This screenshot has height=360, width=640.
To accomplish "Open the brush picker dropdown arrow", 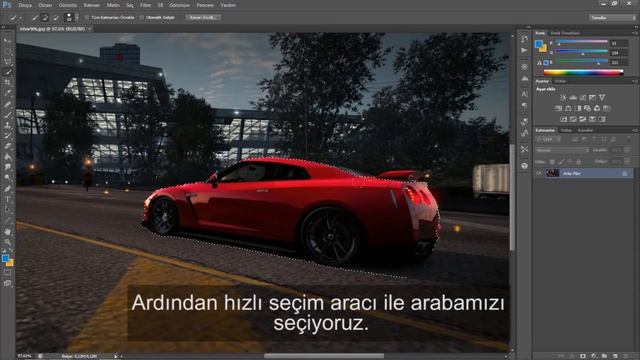I will tap(77, 18).
